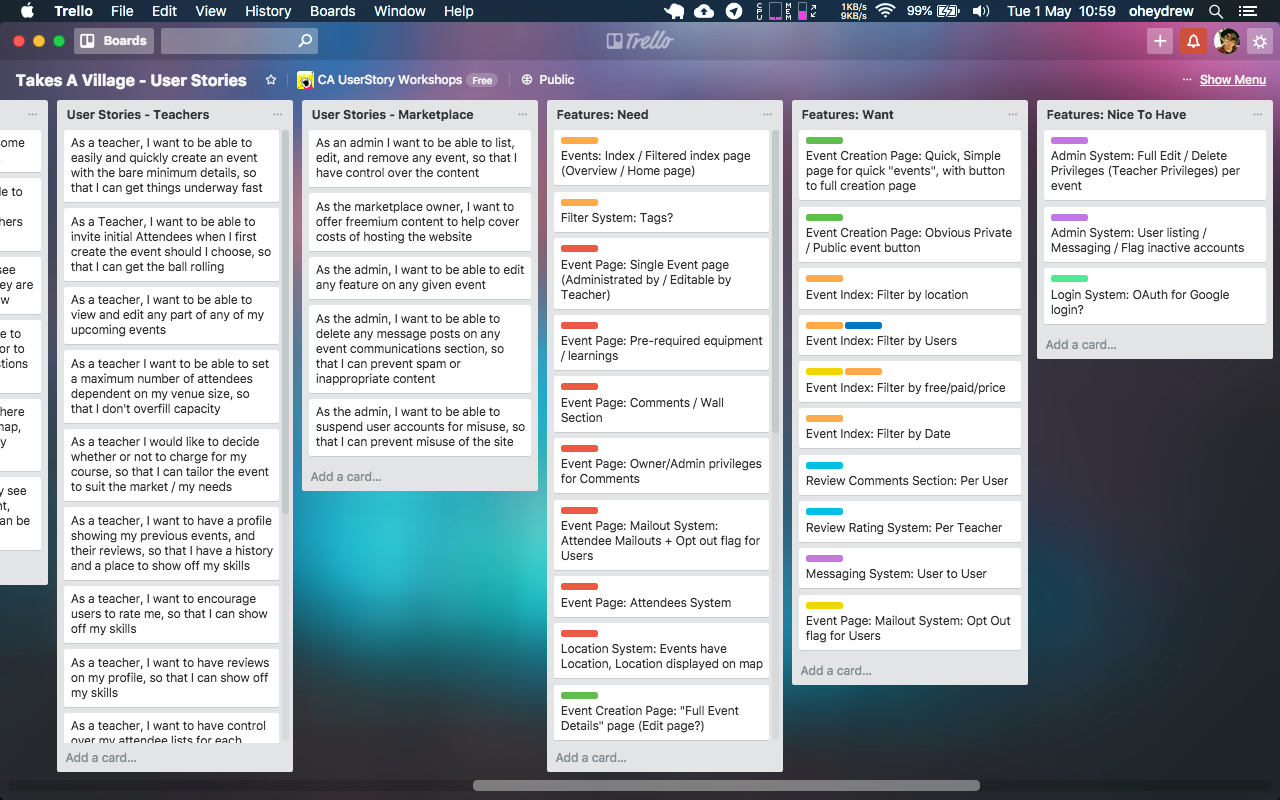Star the Takes A Village board
The height and width of the screenshot is (800, 1280).
tap(270, 80)
